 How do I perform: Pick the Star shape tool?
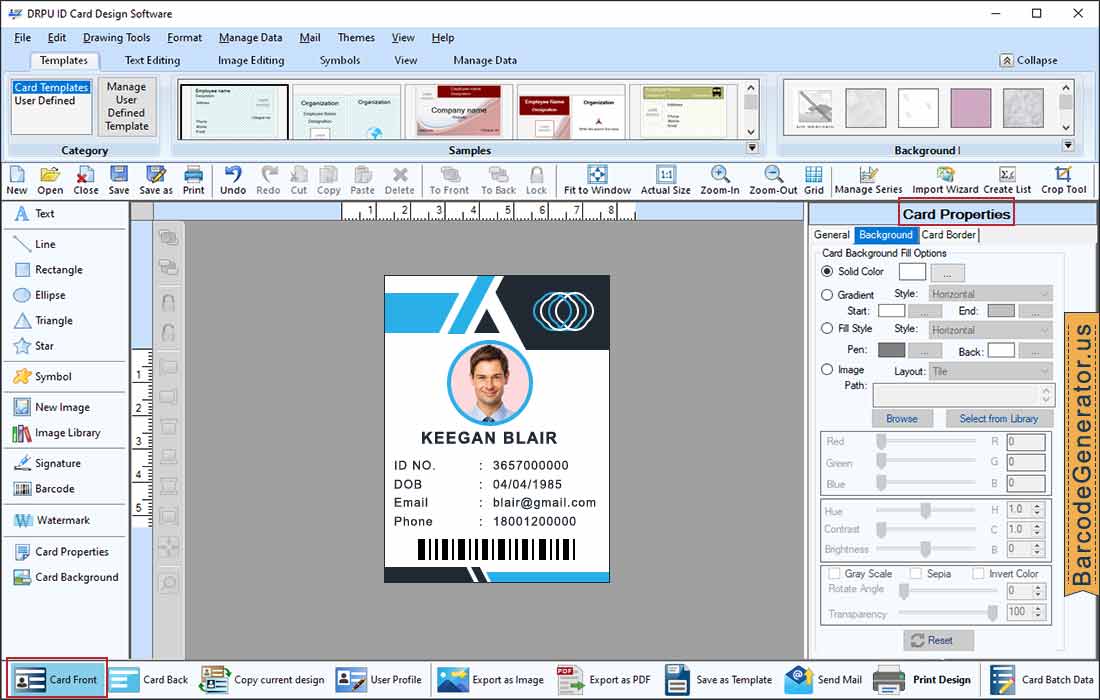click(x=34, y=346)
